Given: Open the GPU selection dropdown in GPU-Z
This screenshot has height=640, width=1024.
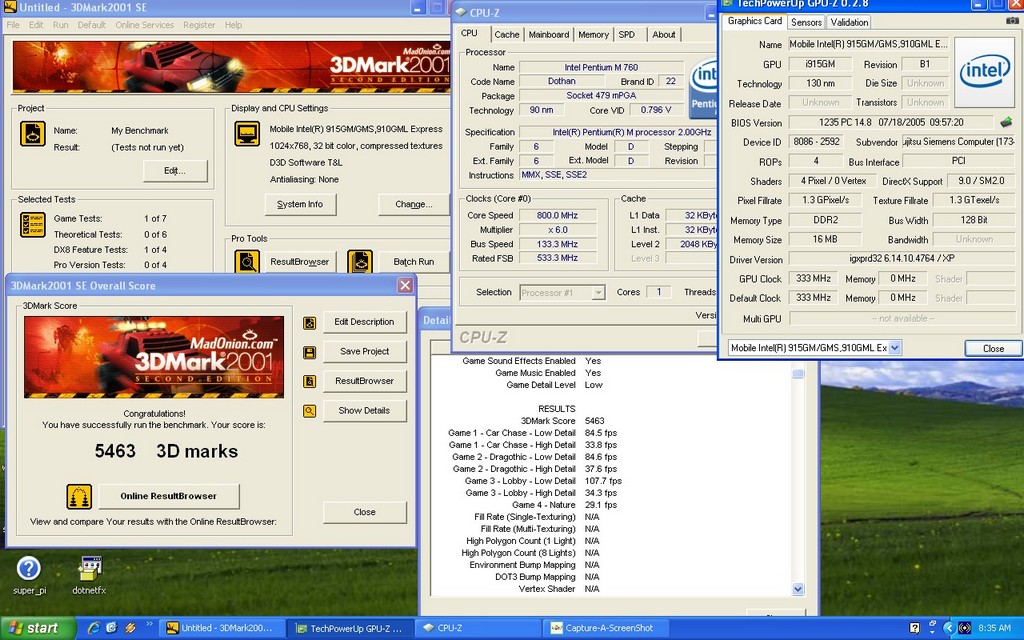Looking at the screenshot, I should click(894, 348).
